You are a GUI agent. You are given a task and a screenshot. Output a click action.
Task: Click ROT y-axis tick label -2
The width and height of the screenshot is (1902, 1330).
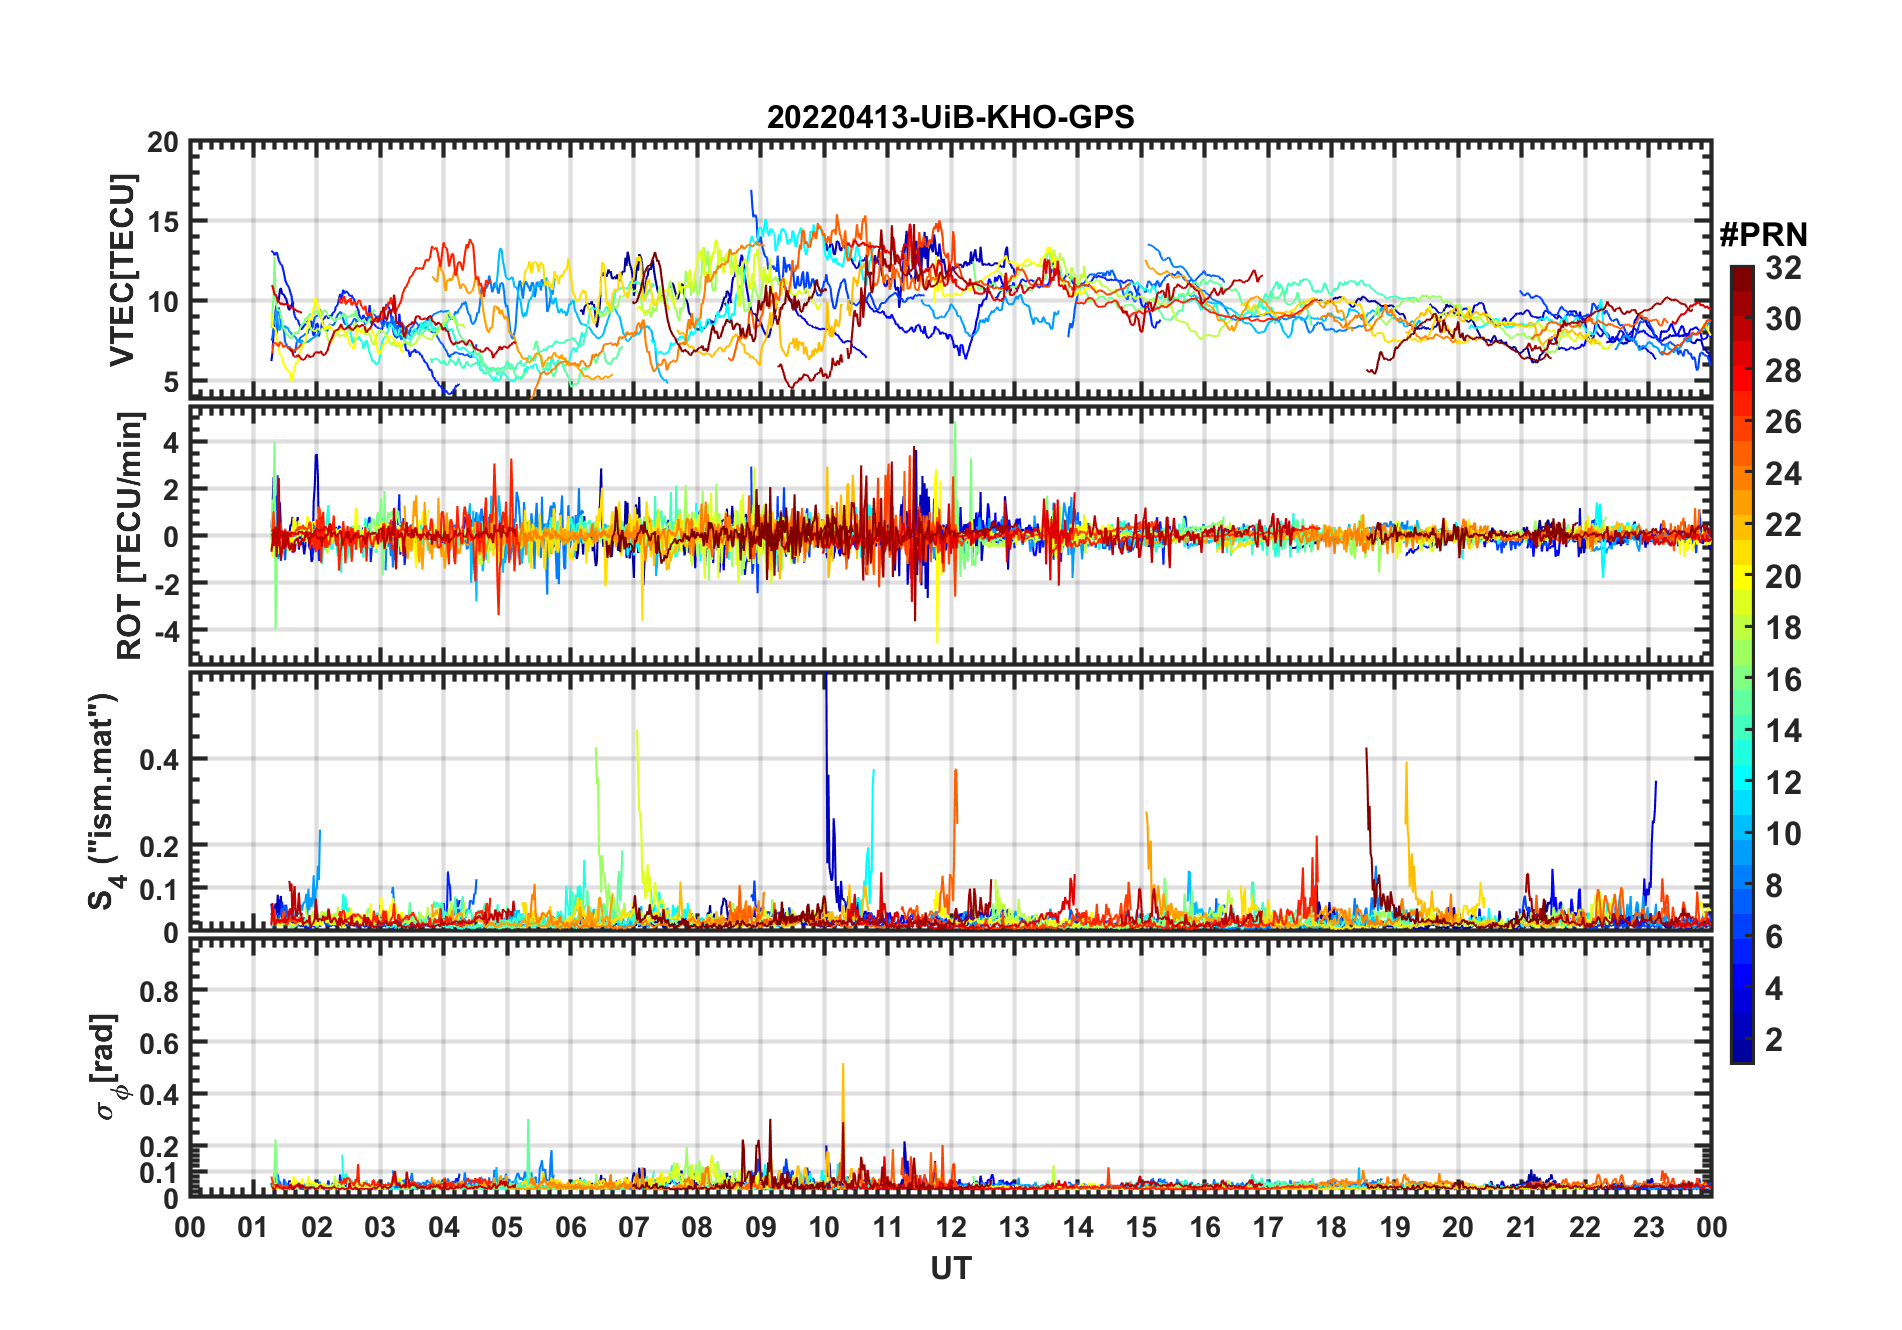[x=167, y=584]
